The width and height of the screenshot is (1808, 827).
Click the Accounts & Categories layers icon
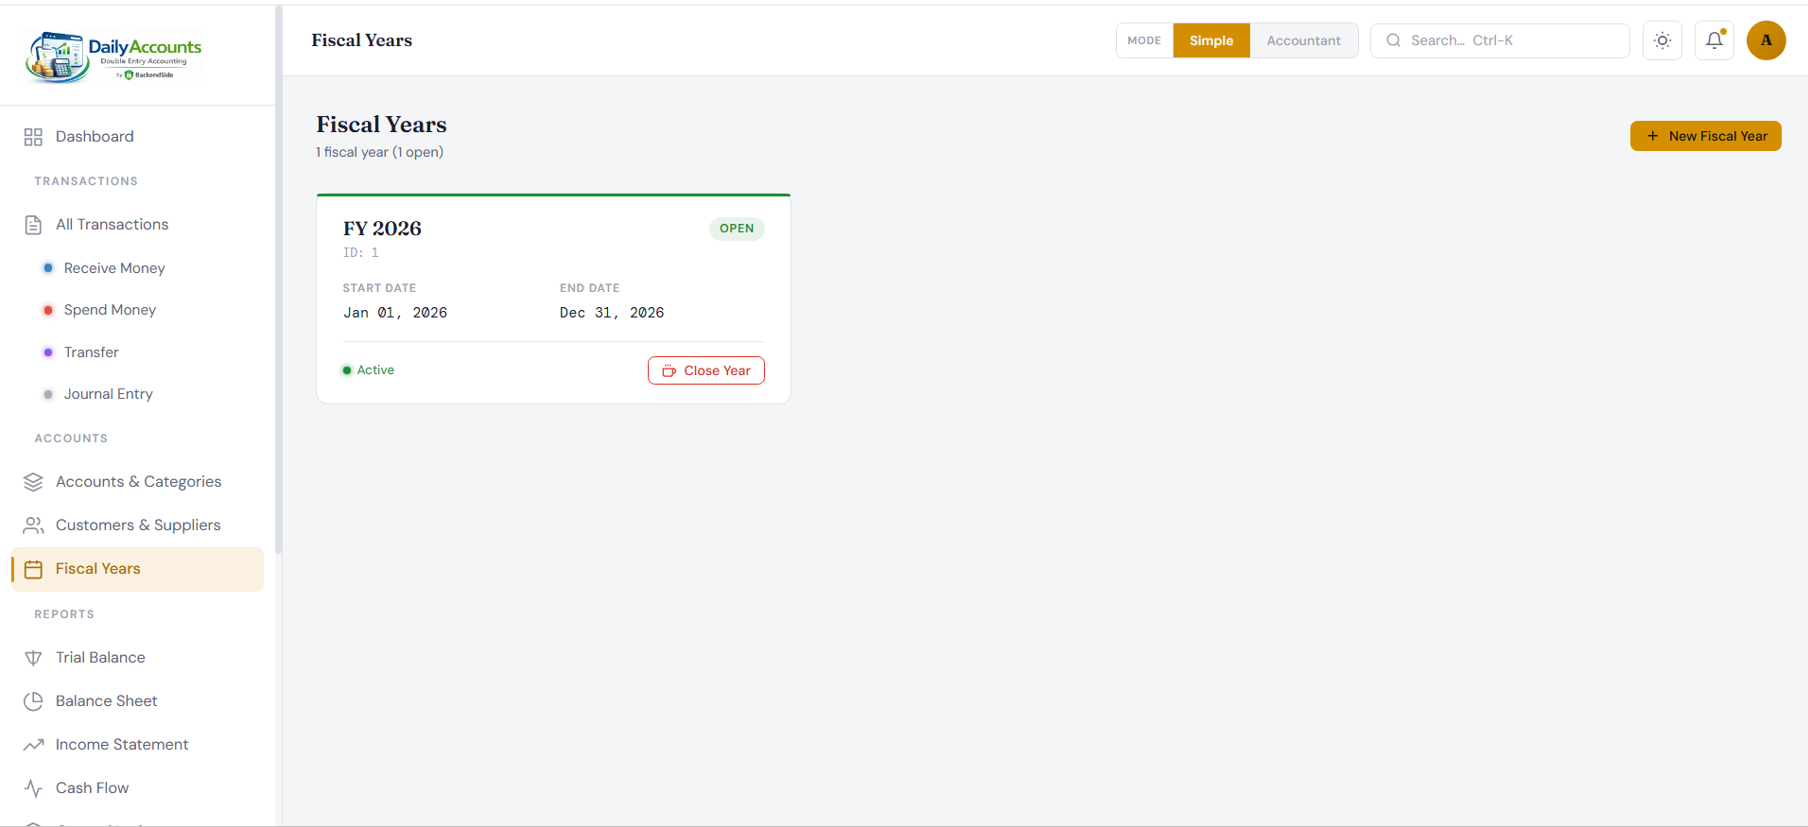click(x=33, y=482)
